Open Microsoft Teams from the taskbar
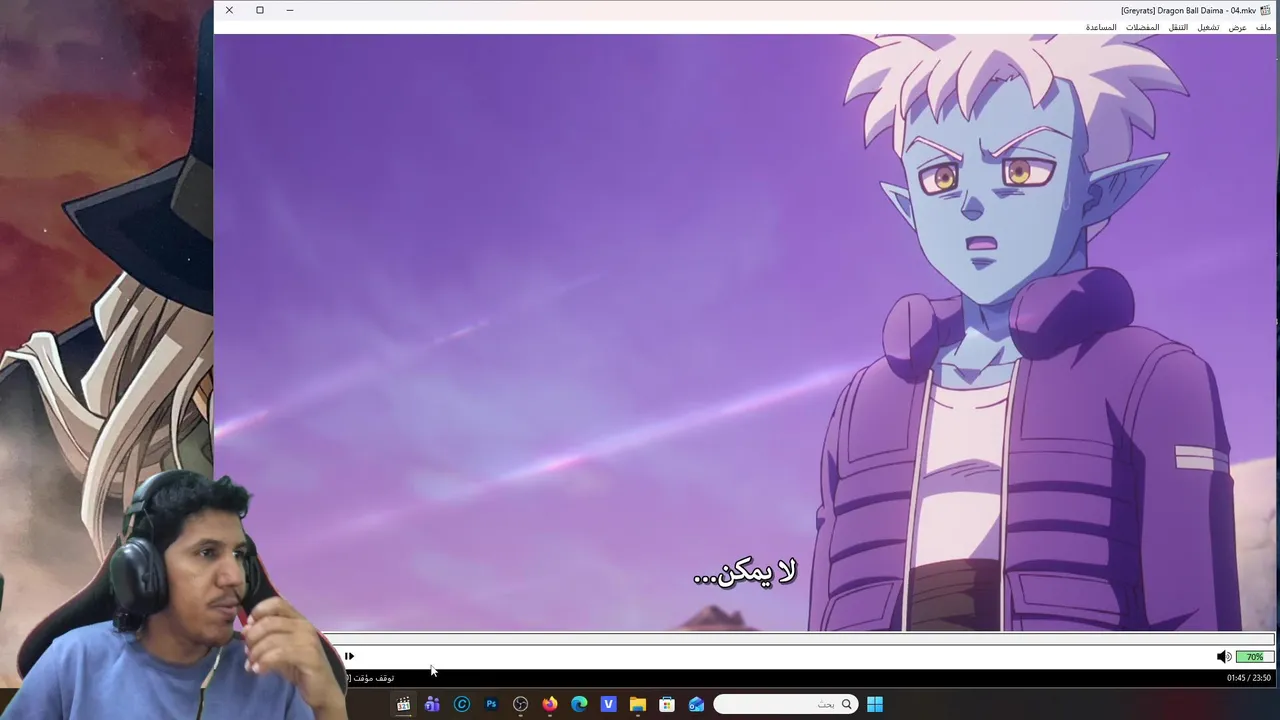The height and width of the screenshot is (720, 1280). pyautogui.click(x=432, y=704)
